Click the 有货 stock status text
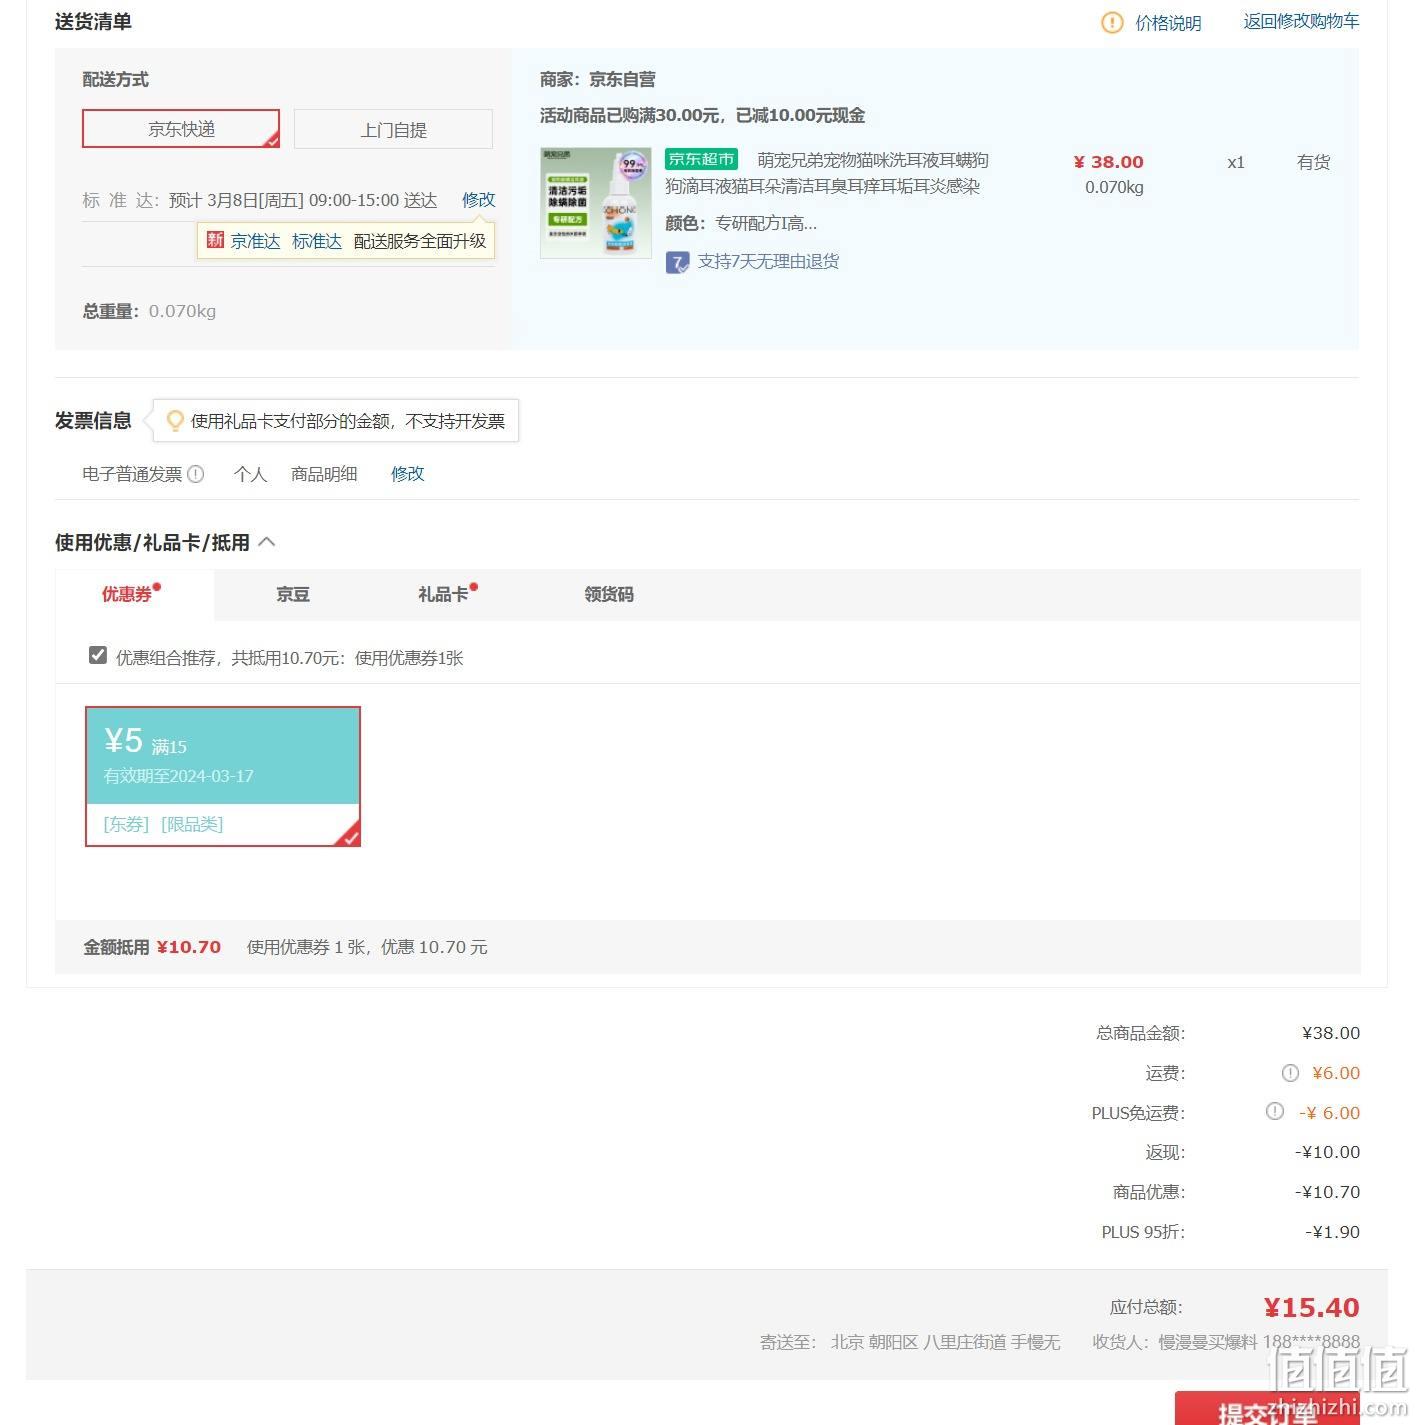This screenshot has width=1417, height=1425. [x=1313, y=162]
